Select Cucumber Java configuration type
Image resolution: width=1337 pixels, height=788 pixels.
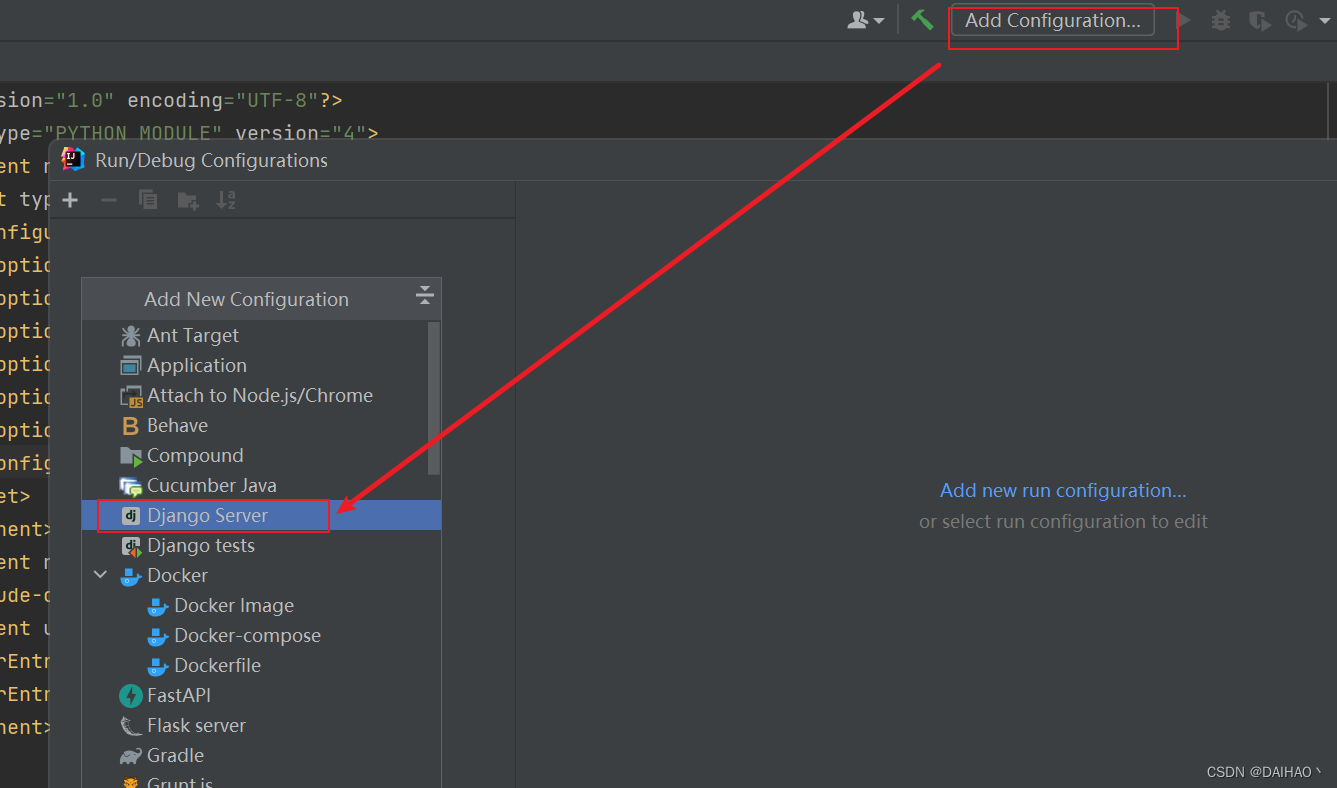tap(261, 485)
